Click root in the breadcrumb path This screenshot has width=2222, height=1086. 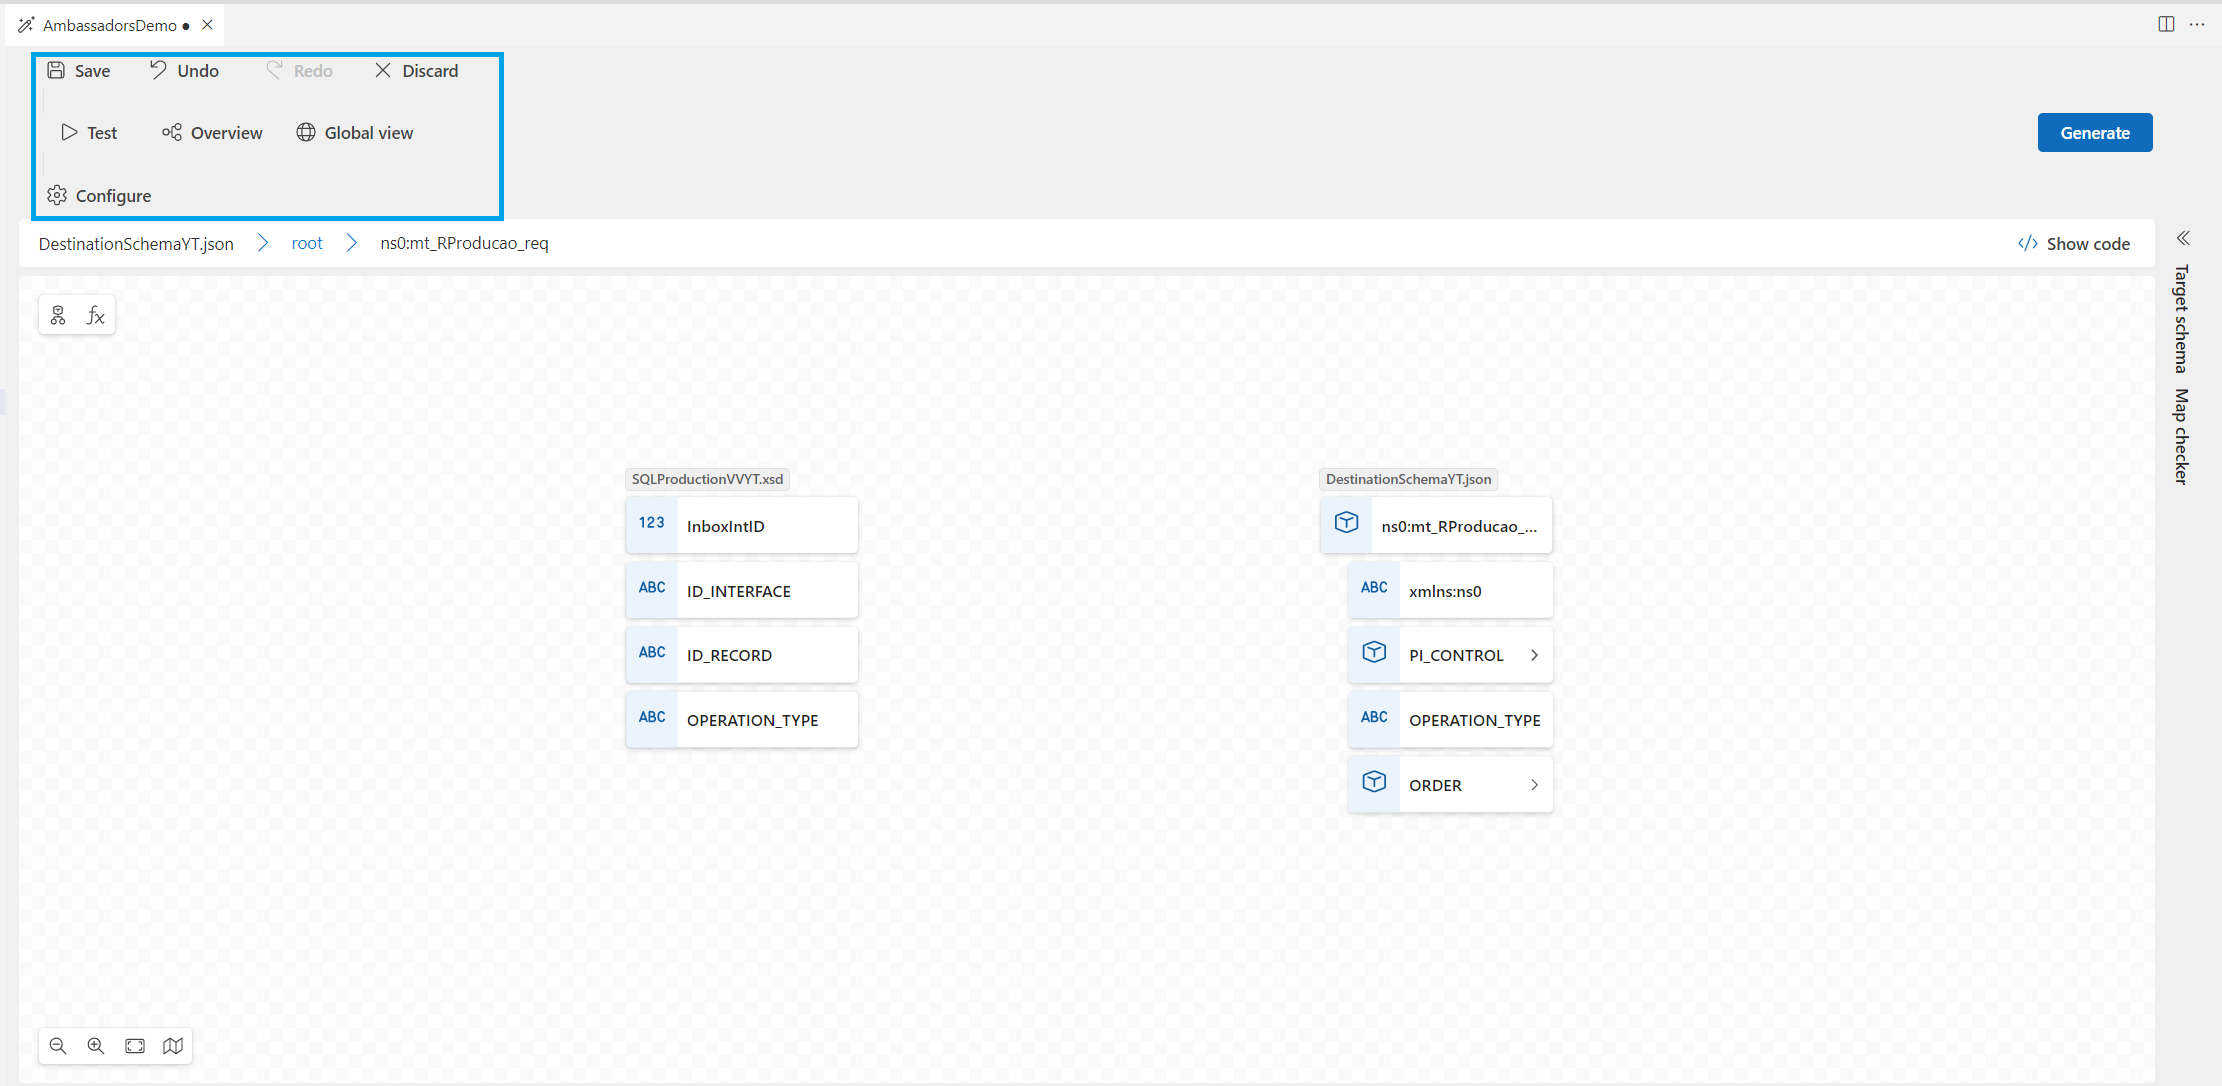coord(307,243)
